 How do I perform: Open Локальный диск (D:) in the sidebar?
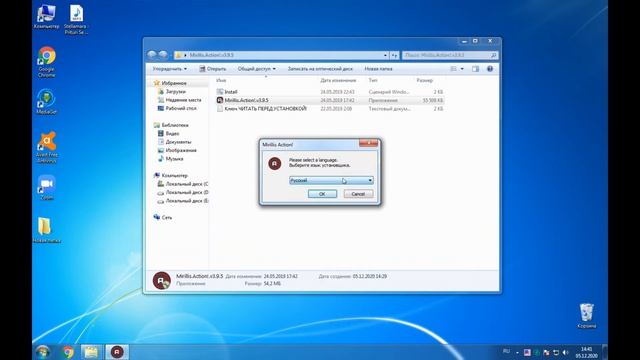coord(183,192)
